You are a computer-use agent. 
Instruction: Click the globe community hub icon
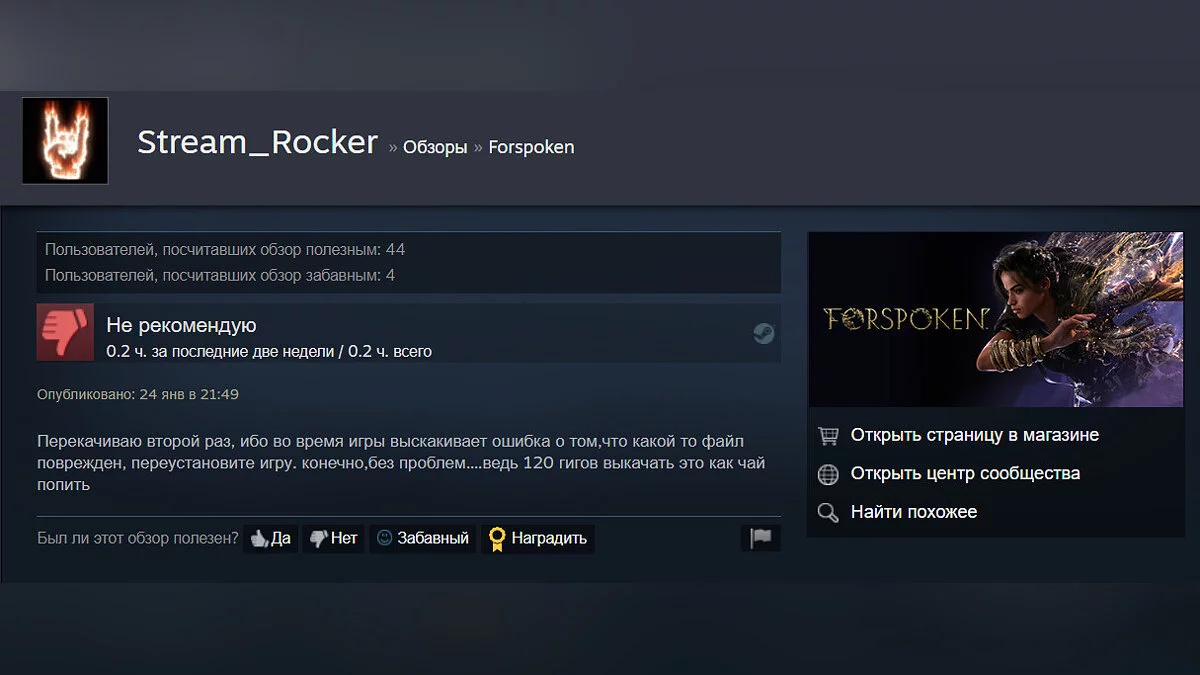pos(828,474)
